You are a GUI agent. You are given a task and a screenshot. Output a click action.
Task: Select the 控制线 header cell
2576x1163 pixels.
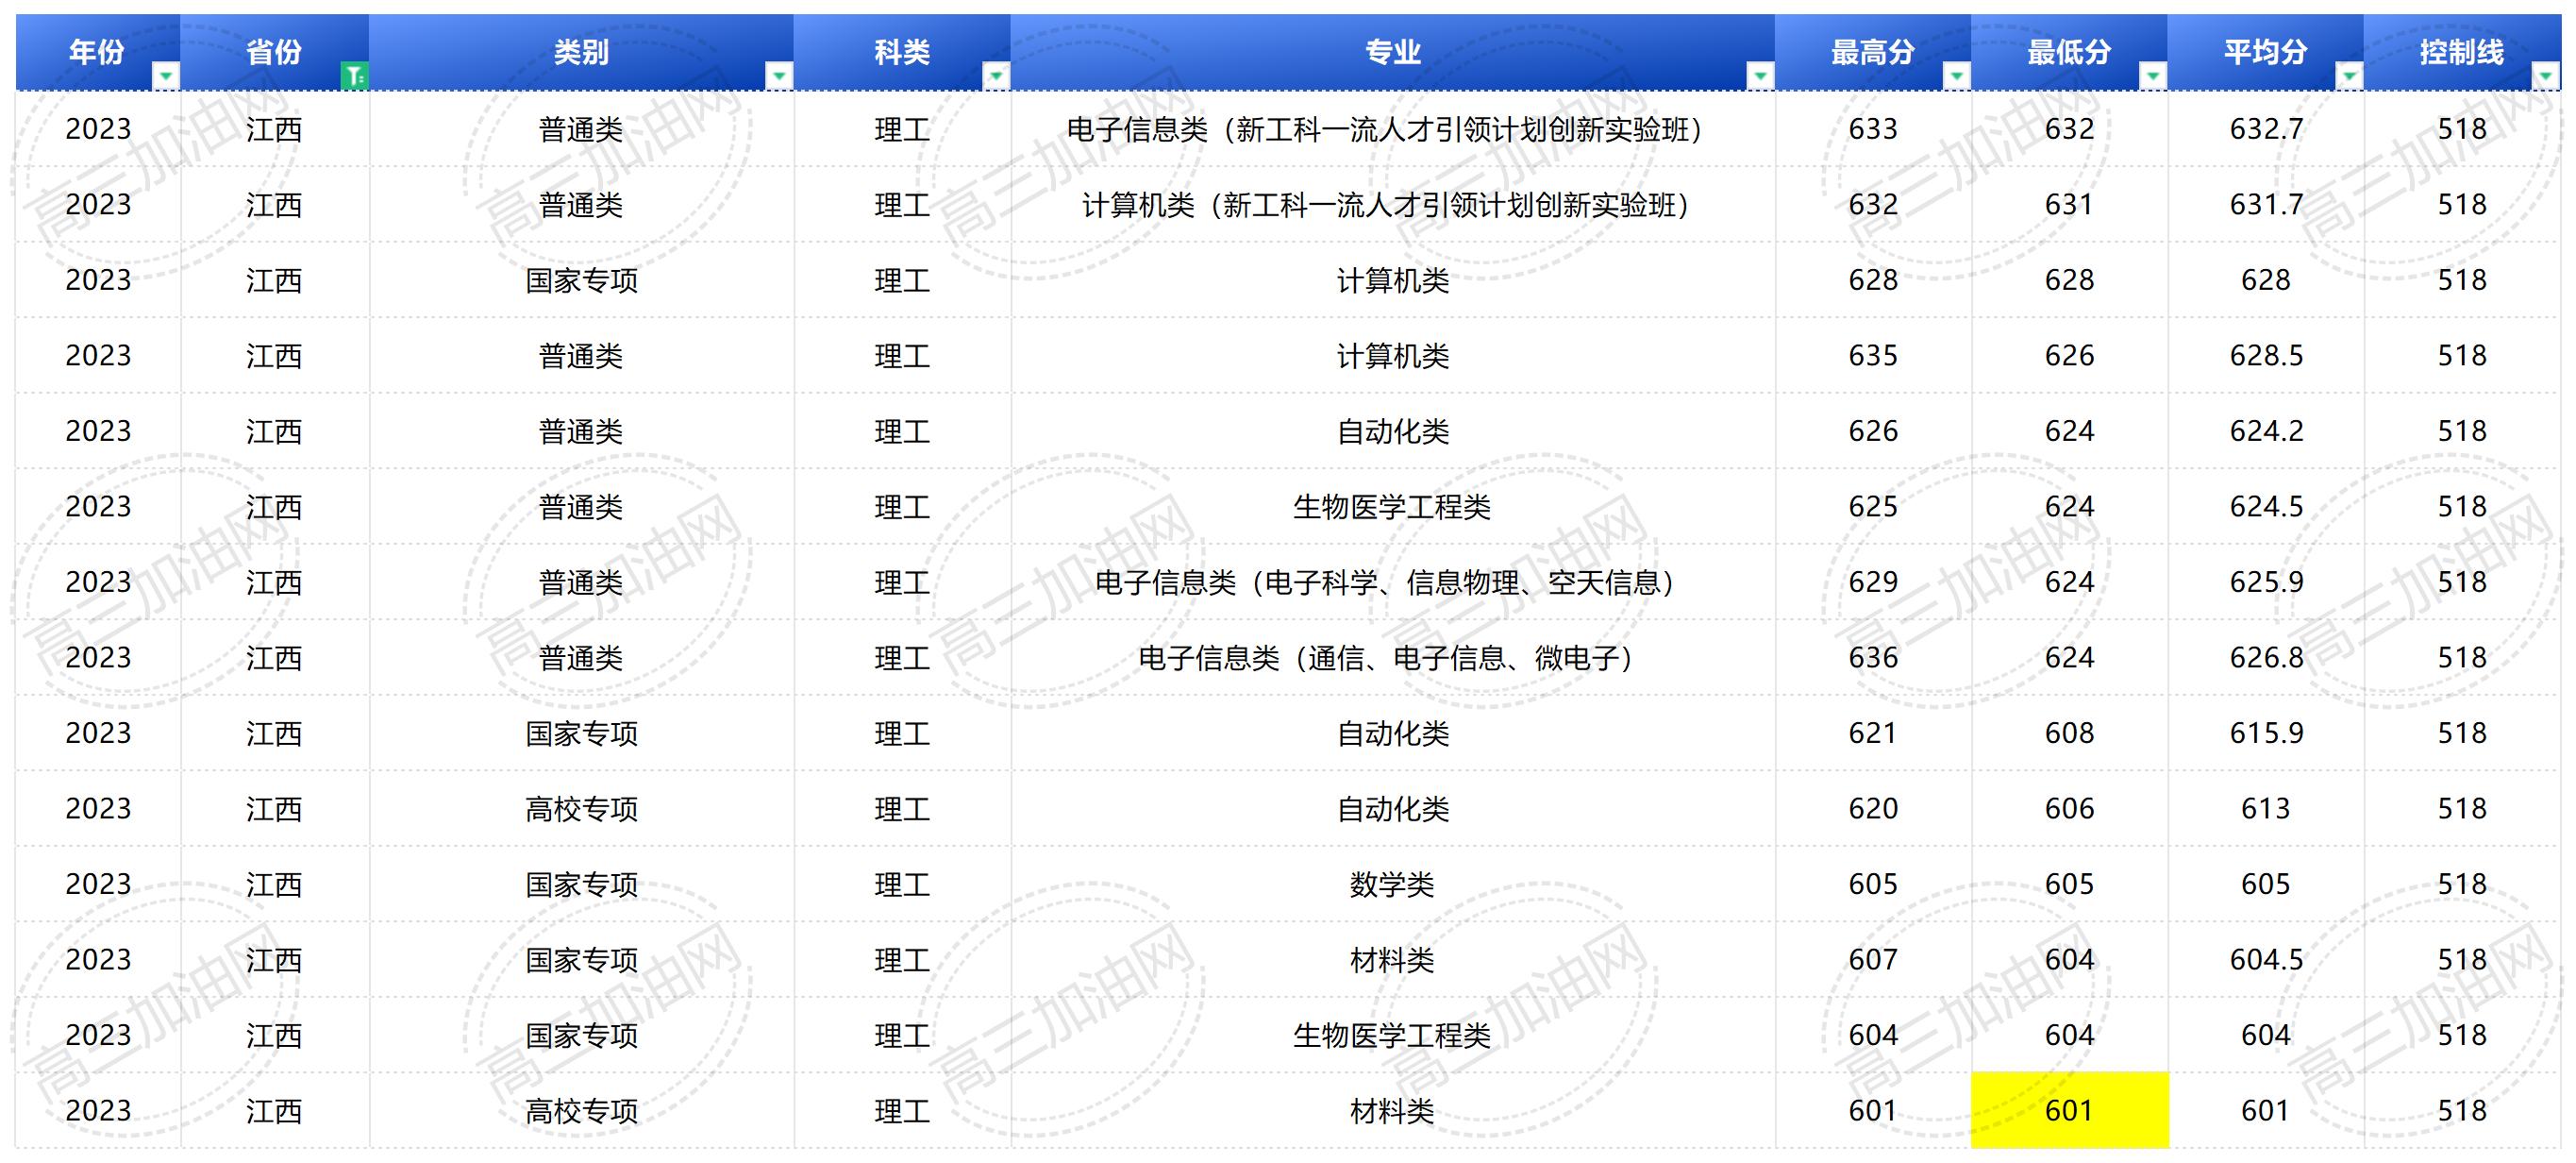(x=2462, y=52)
